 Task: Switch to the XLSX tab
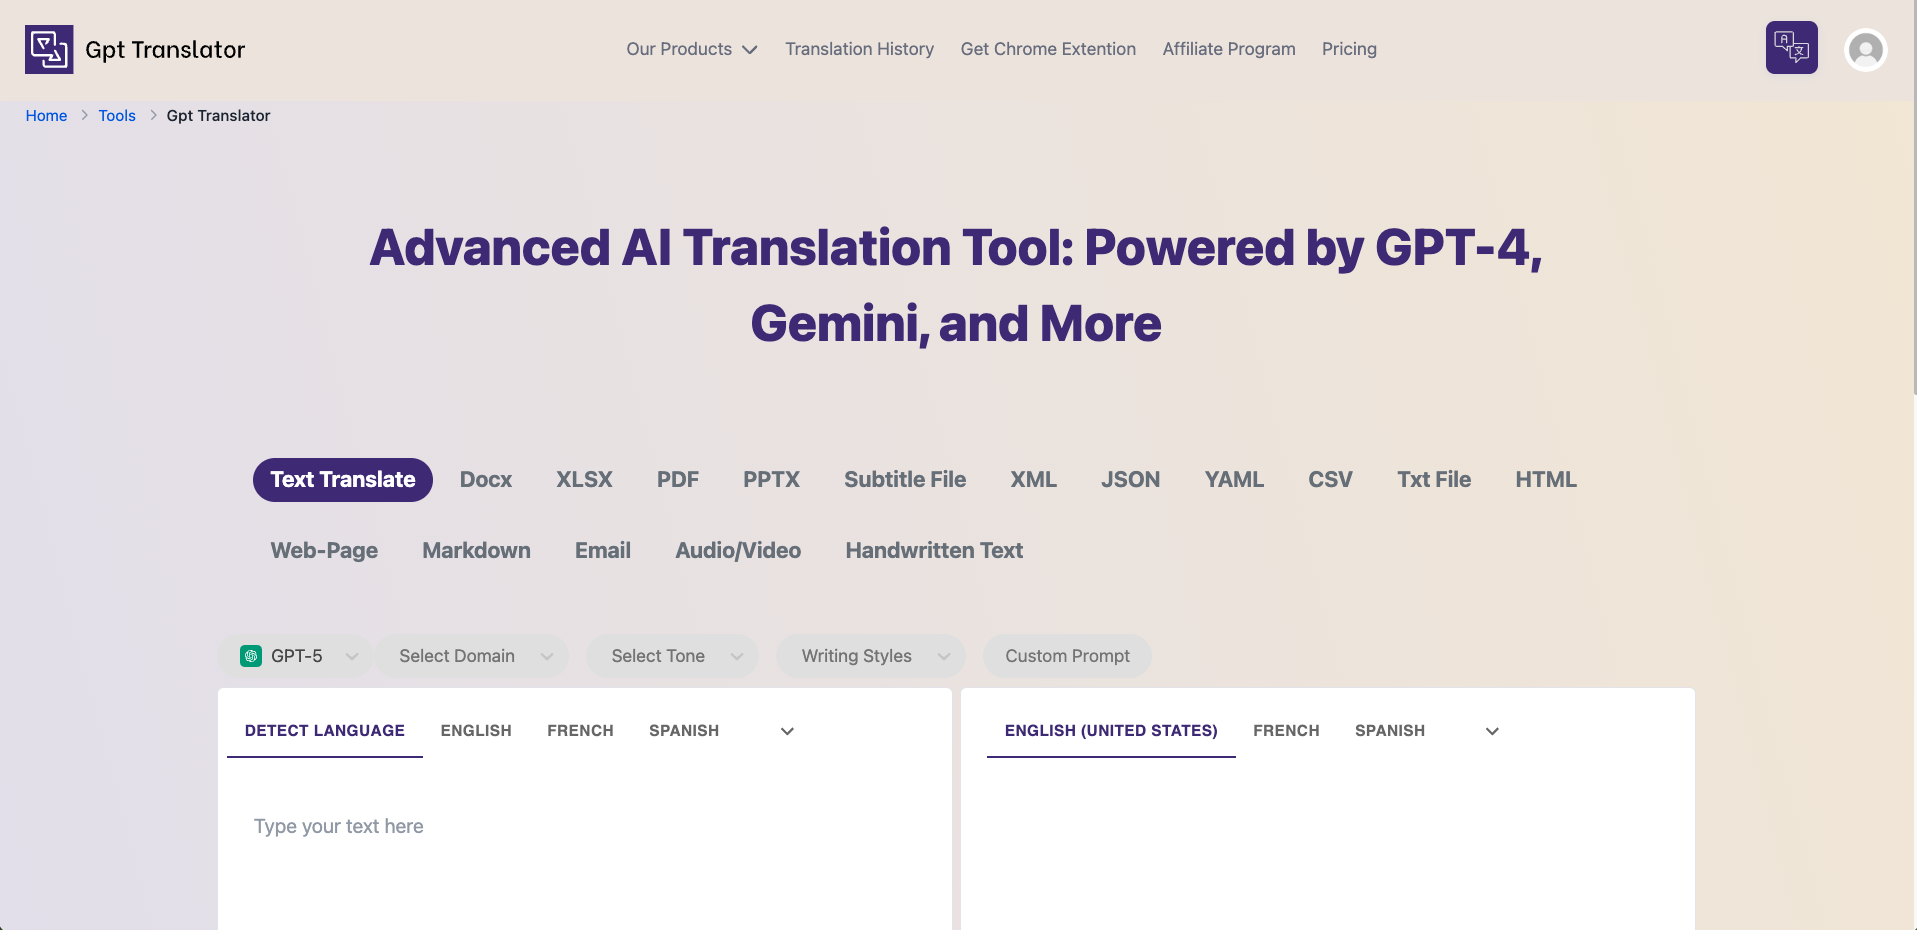click(x=584, y=480)
